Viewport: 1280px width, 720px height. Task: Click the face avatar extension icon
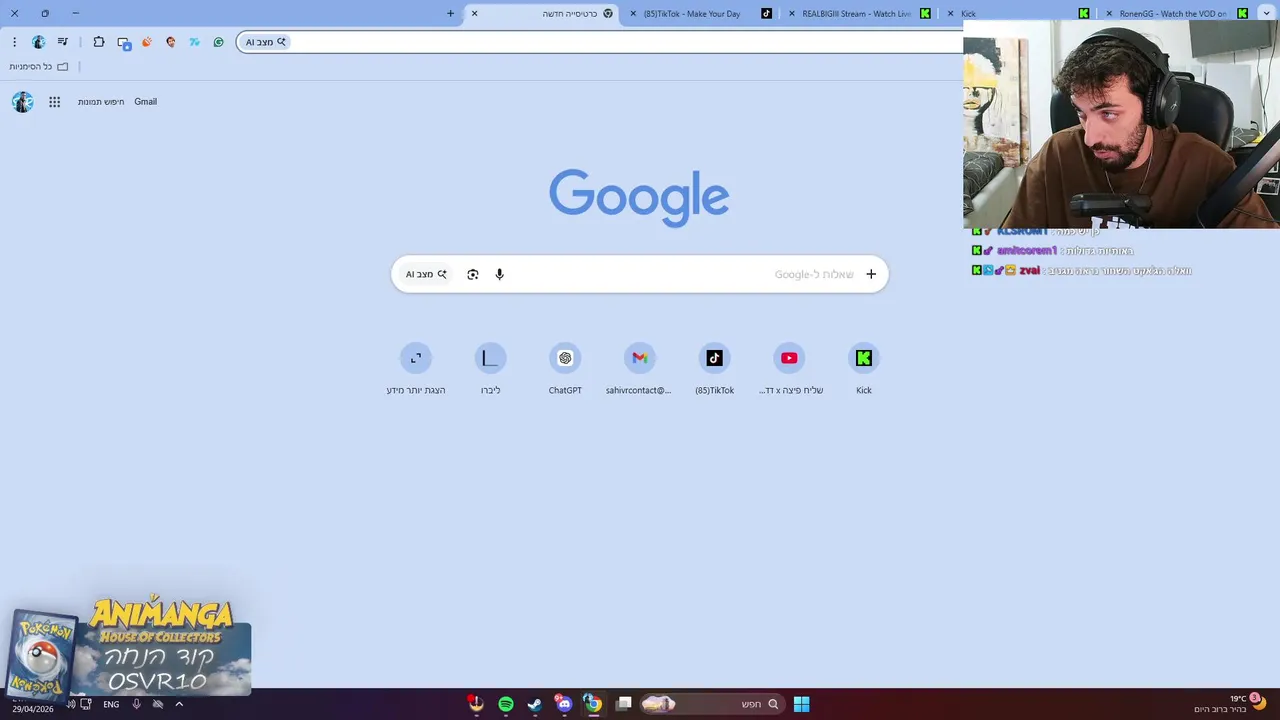171,42
